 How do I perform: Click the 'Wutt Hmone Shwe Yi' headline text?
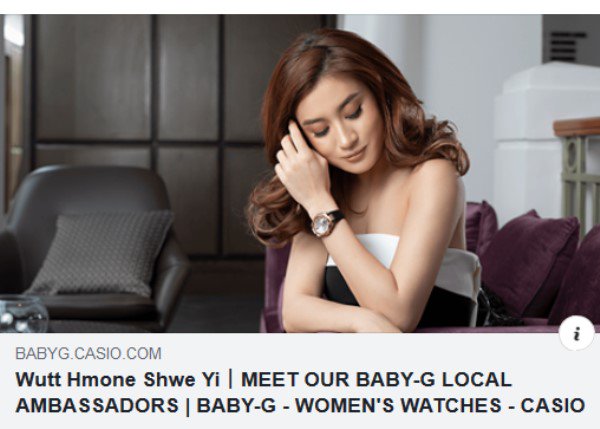(117, 380)
